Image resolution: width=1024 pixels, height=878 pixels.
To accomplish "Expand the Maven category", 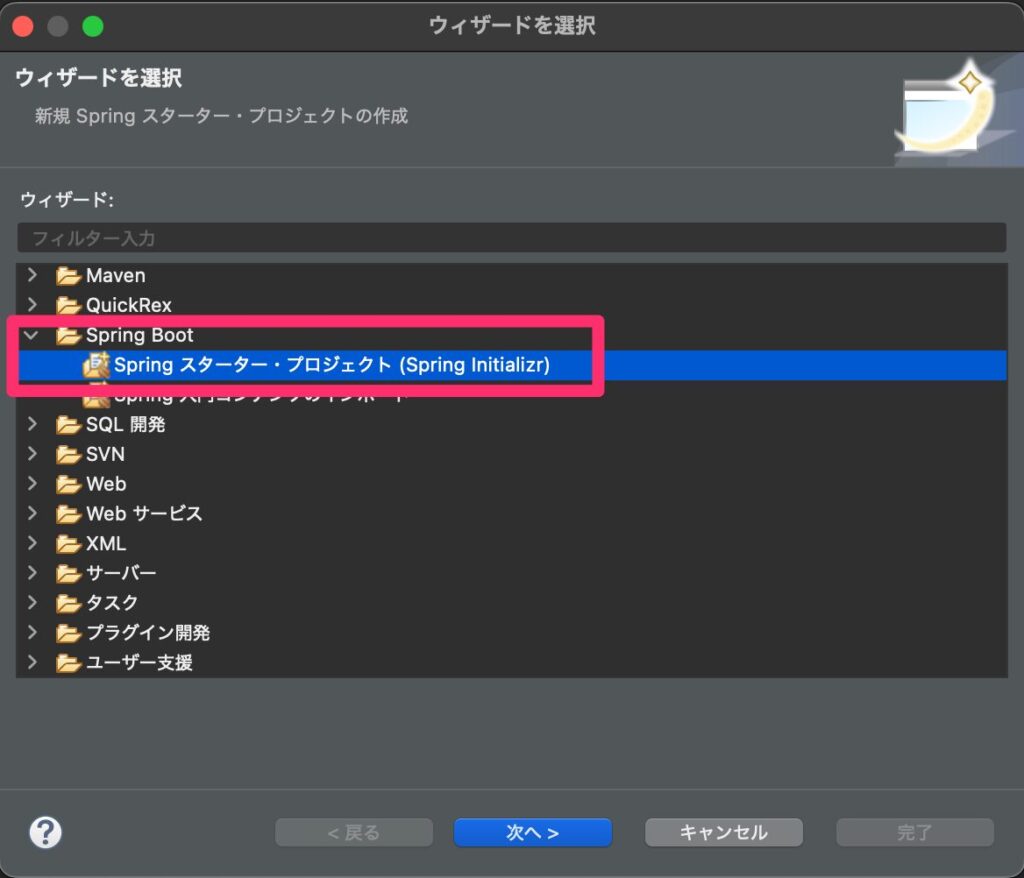I will [x=32, y=275].
